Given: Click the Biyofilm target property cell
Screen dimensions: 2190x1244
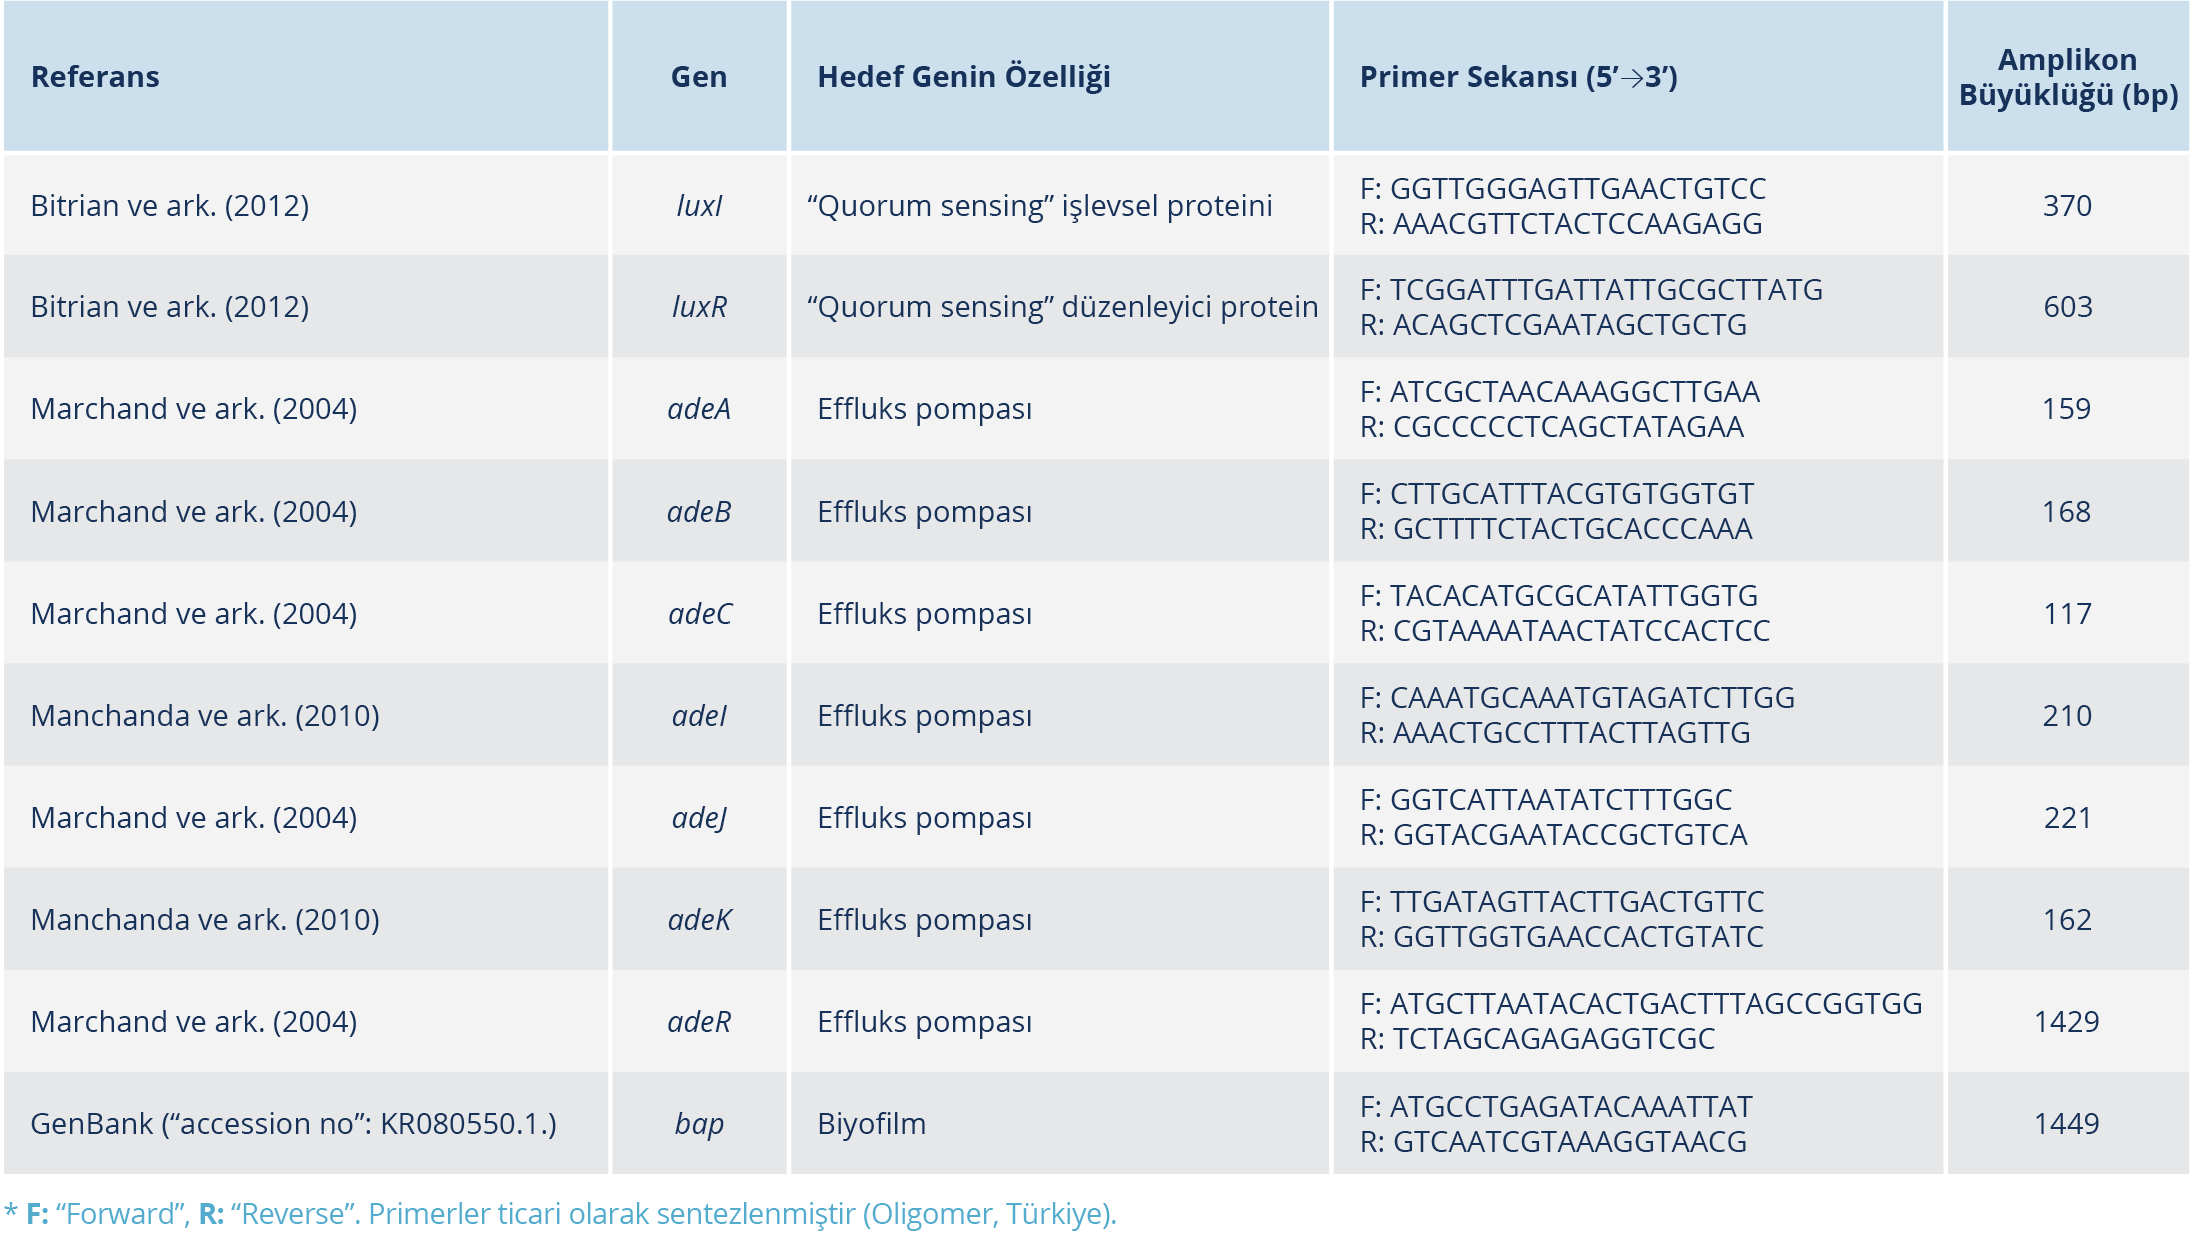Looking at the screenshot, I should [x=871, y=1124].
